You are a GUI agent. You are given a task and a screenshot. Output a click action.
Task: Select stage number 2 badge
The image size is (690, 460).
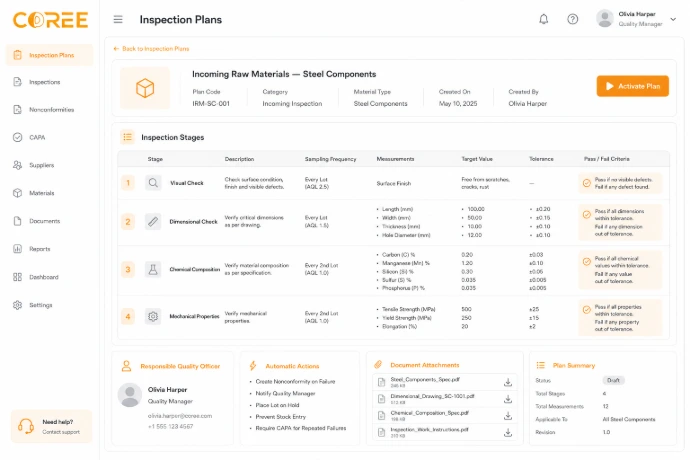point(128,221)
